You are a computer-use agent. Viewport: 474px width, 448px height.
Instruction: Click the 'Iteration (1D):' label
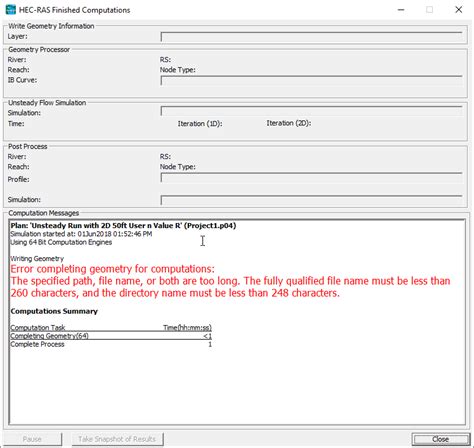tap(200, 124)
